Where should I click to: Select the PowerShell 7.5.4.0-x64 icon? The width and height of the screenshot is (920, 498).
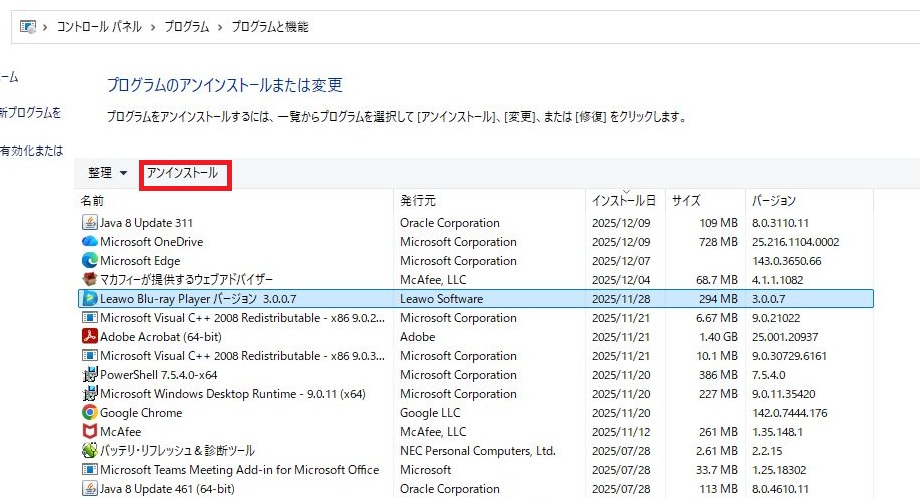tap(89, 375)
